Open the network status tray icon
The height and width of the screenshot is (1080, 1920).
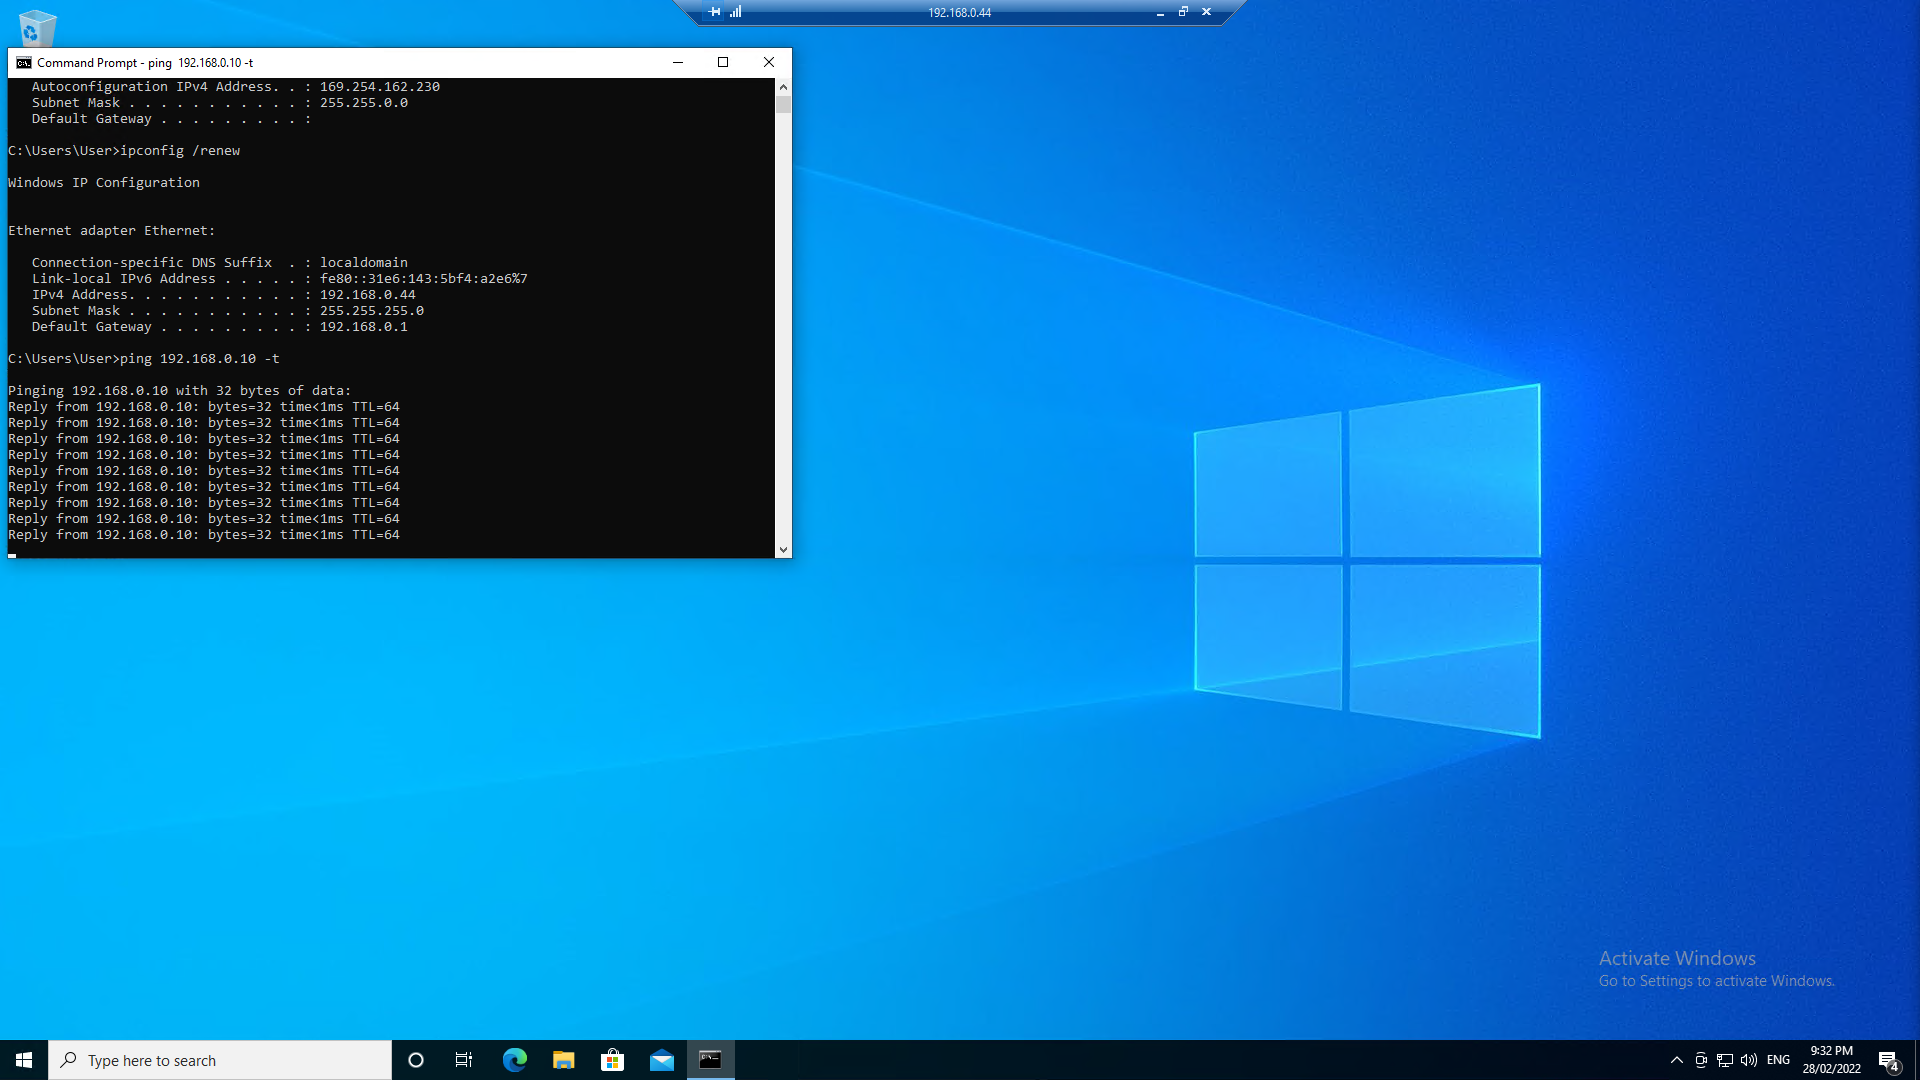[x=1725, y=1060]
